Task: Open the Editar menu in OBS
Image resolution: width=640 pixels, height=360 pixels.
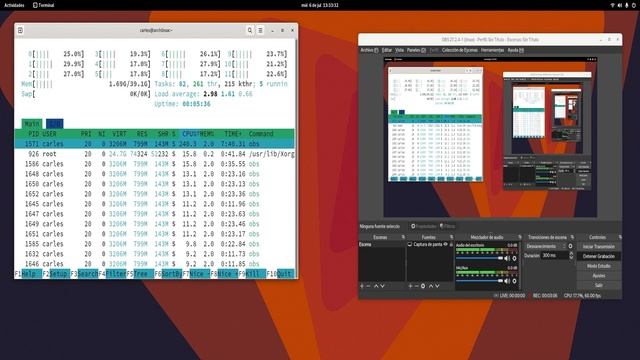Action: point(387,50)
